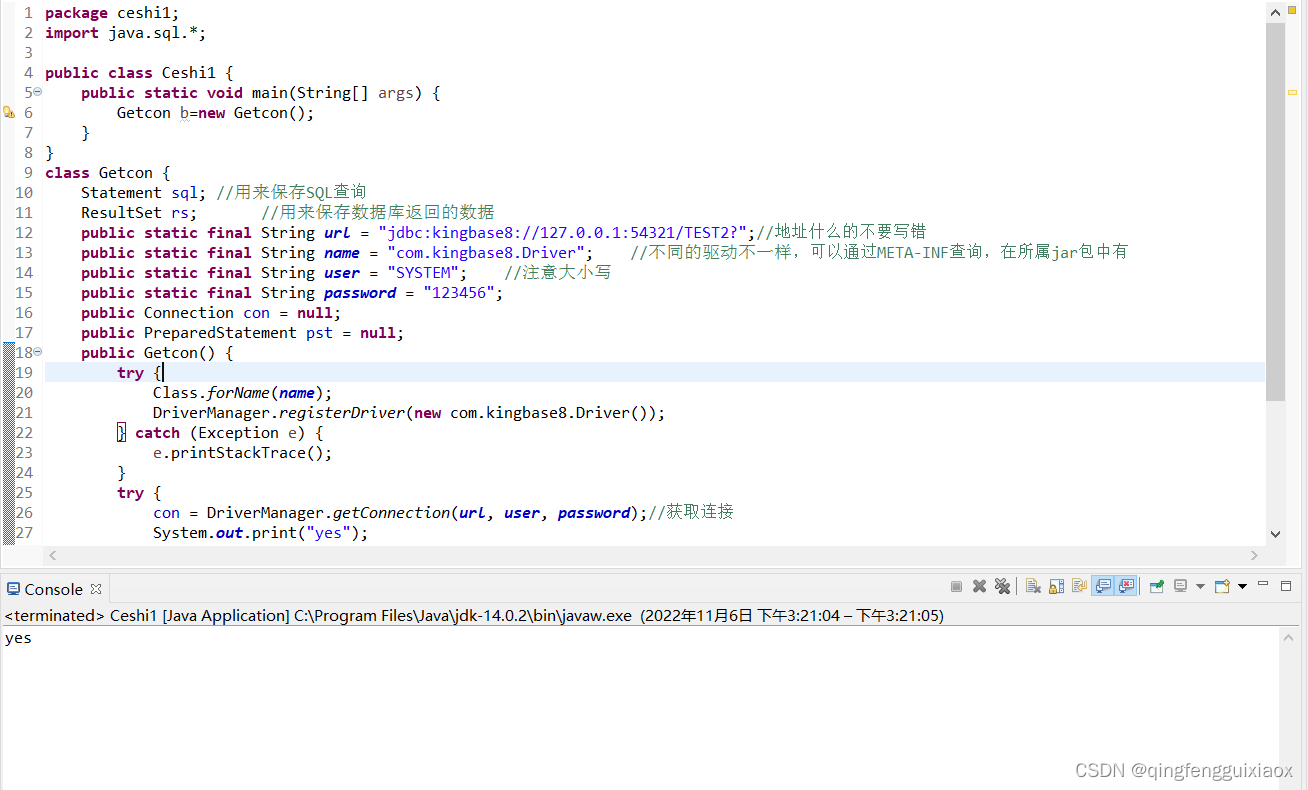The image size is (1308, 790).
Task: Pin the Console view
Action: 1155,586
